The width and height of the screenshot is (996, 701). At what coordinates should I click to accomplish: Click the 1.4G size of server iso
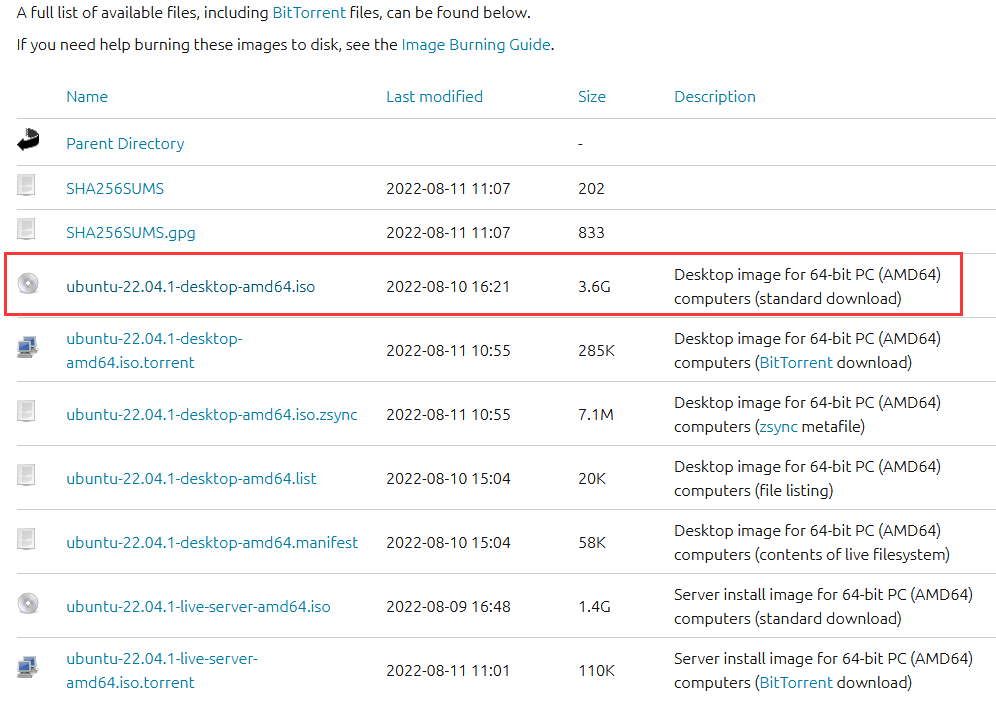pos(595,607)
